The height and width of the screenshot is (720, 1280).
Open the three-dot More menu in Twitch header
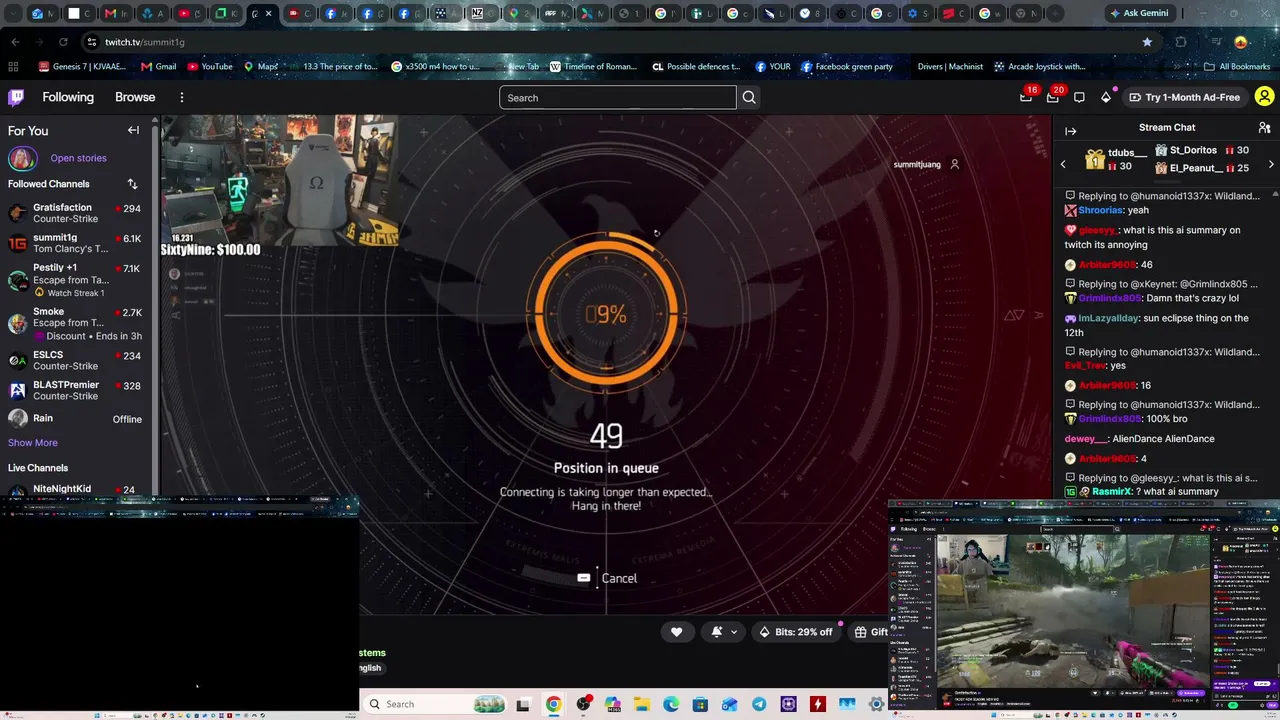click(182, 97)
